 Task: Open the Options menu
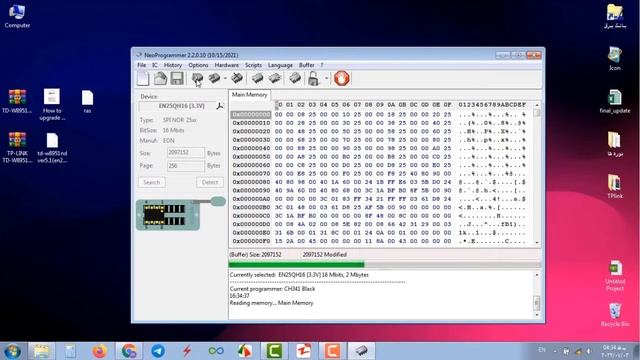coord(198,65)
